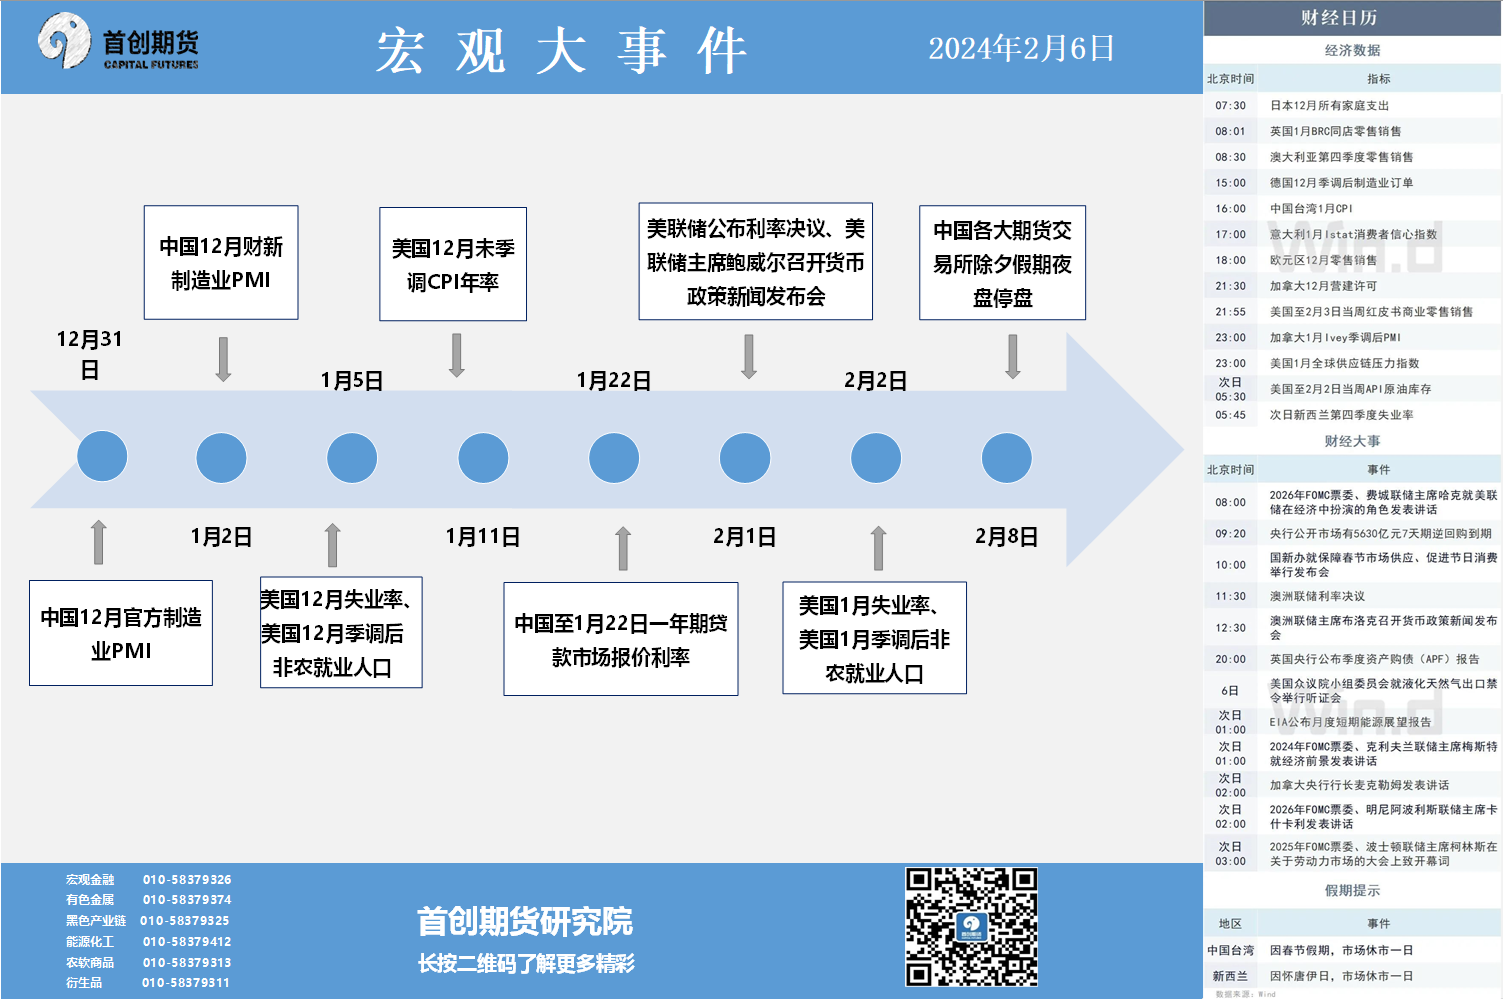Click the 美国12月未季调CPI年率 event box
Viewport: 1503px width, 1000px height.
tap(453, 264)
